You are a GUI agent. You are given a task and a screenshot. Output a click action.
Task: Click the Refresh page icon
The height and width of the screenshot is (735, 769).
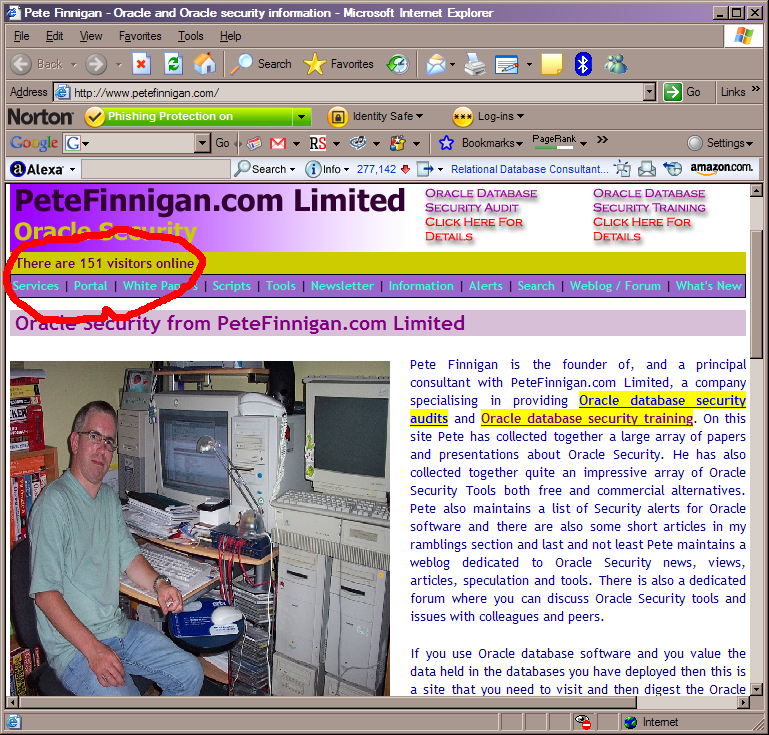pos(173,64)
